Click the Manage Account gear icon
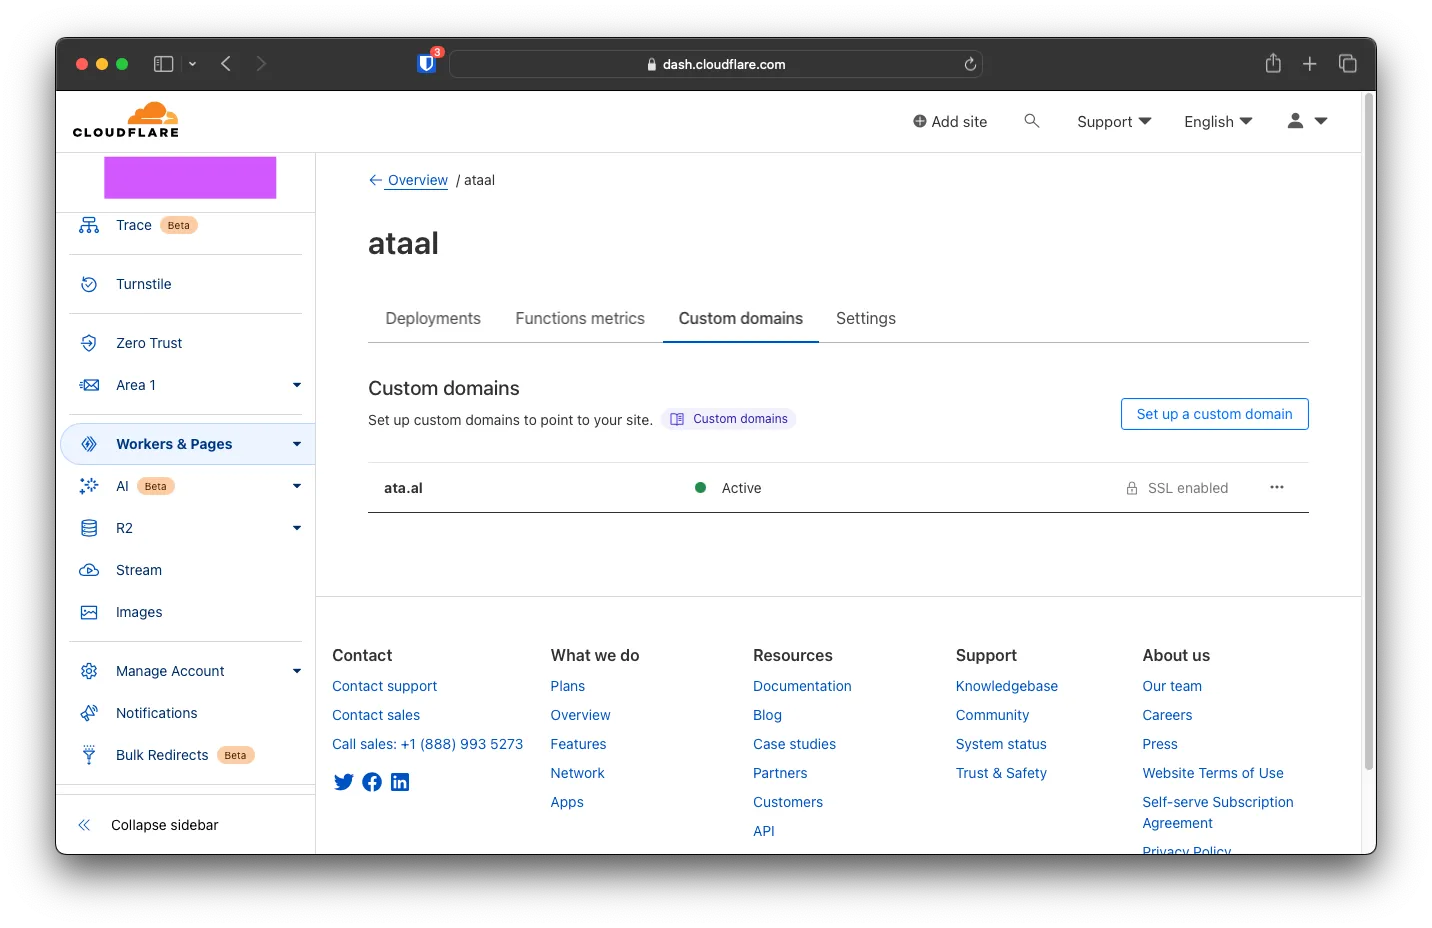The height and width of the screenshot is (928, 1432). click(89, 671)
